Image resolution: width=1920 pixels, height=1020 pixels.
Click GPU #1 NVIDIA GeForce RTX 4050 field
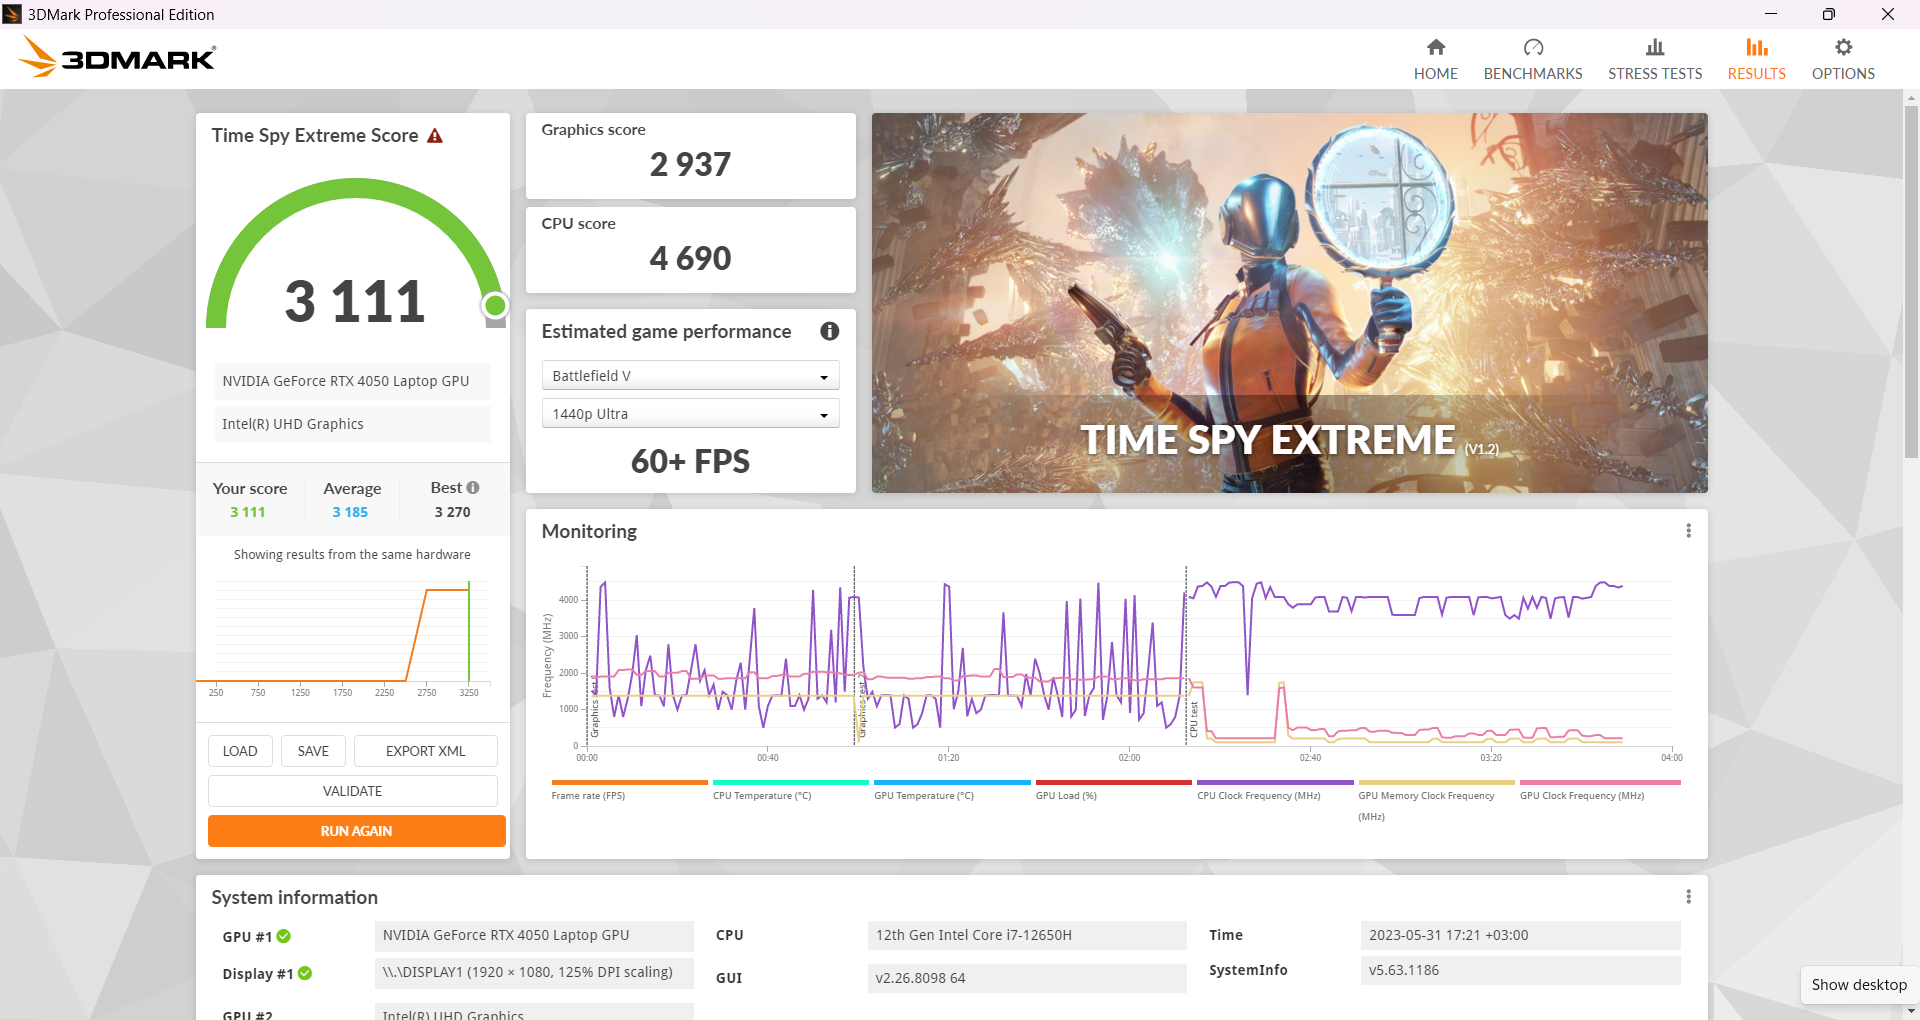(534, 936)
